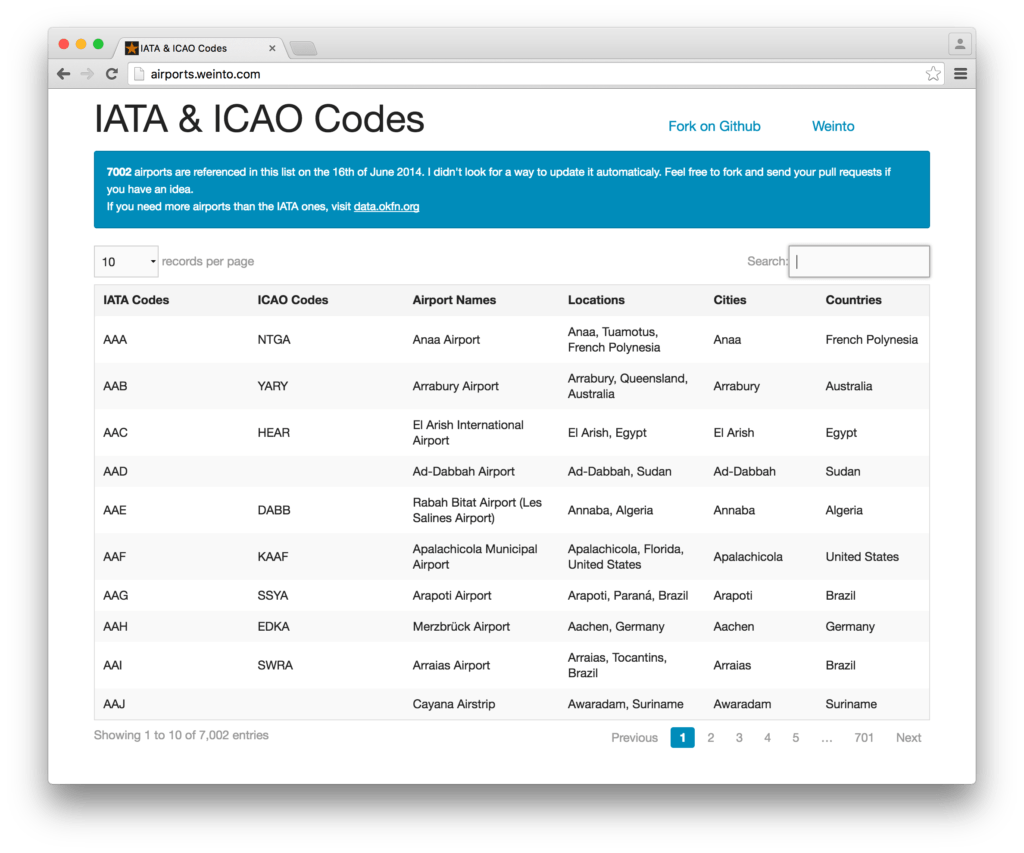Click Previous pagination link
The height and width of the screenshot is (853, 1024).
point(634,737)
